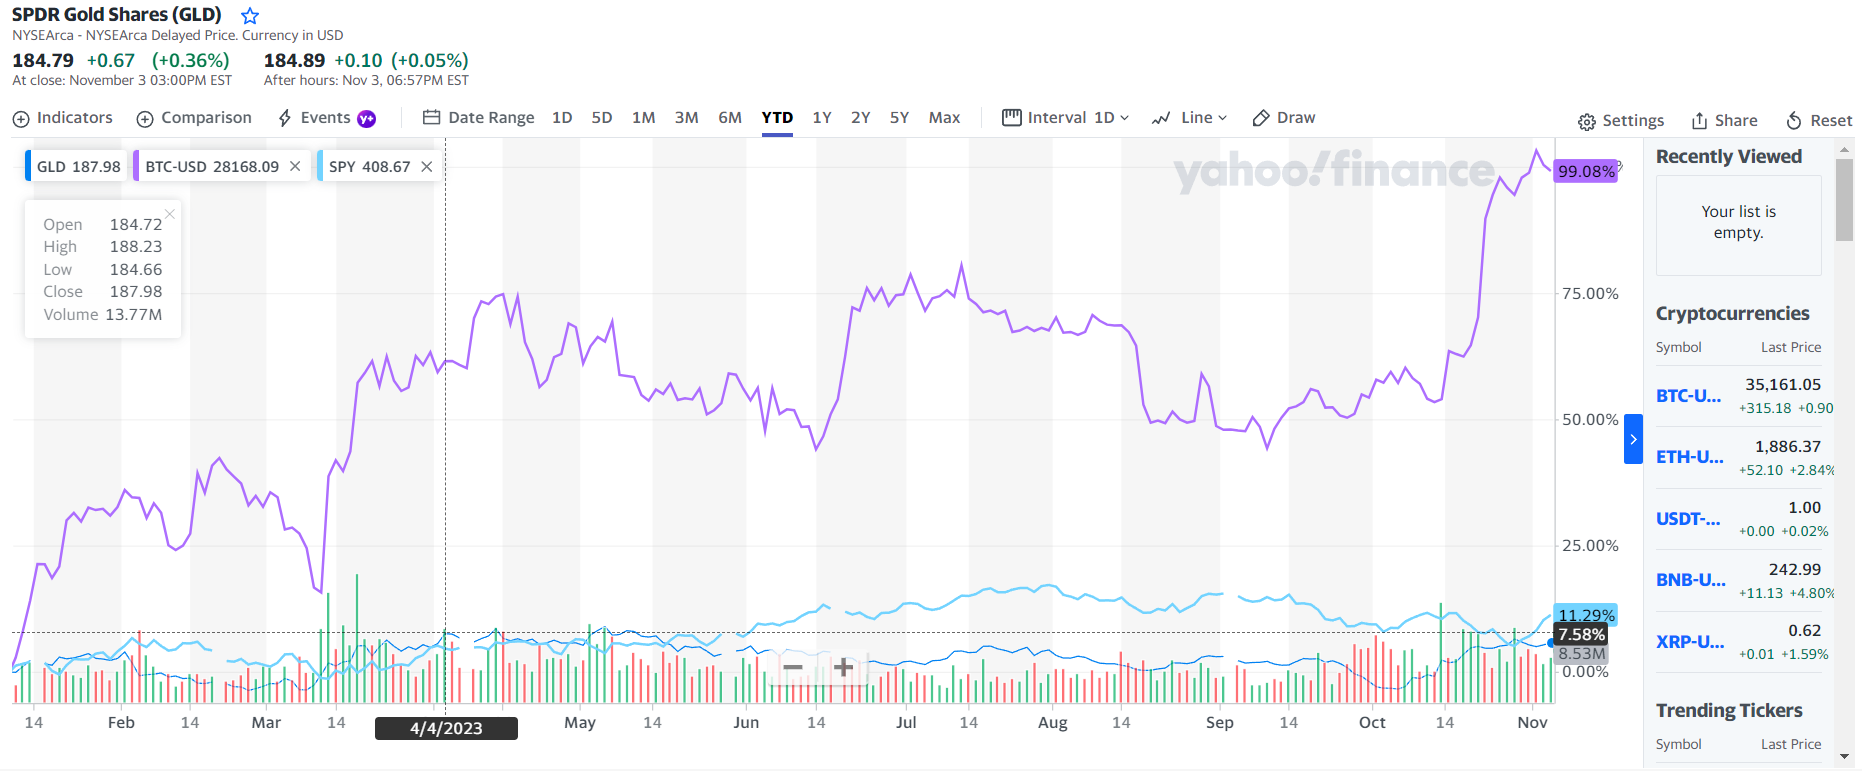Click the 7.58% GLD value label

coord(1581,634)
